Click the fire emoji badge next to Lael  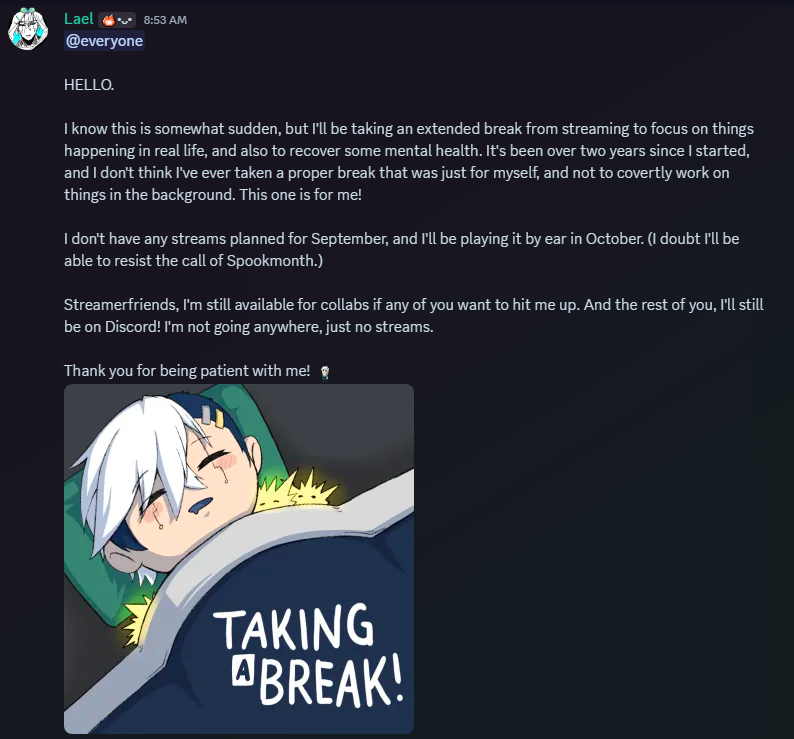[108, 20]
